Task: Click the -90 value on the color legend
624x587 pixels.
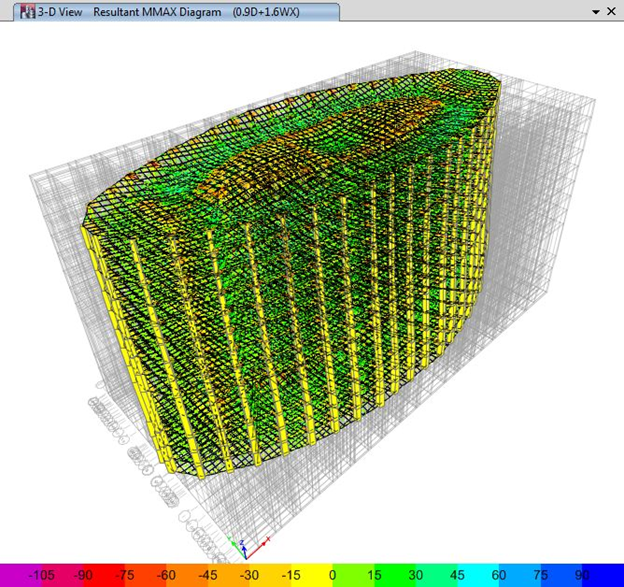Action: [x=83, y=575]
